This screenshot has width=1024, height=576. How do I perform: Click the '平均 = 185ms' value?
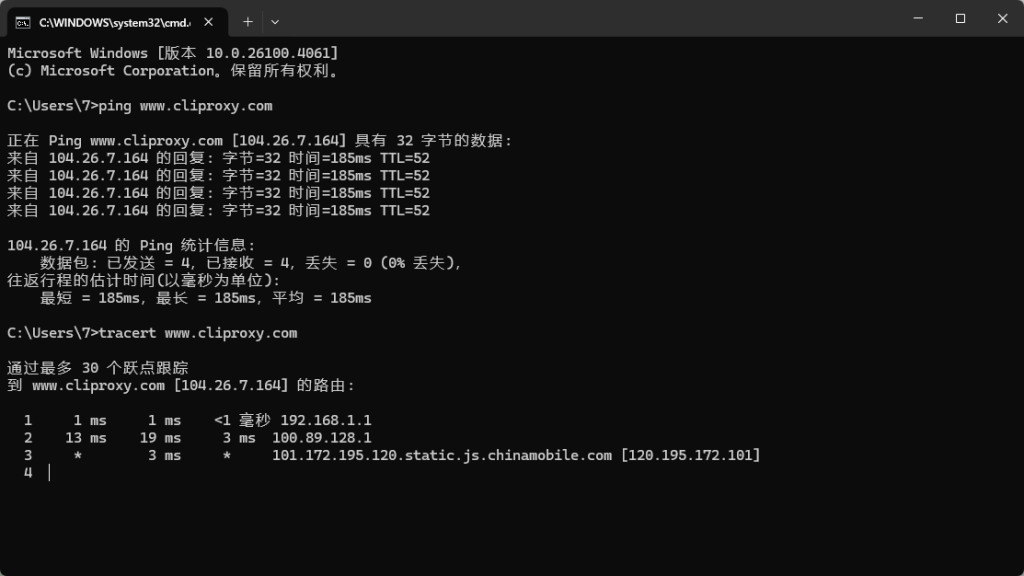[x=322, y=298]
